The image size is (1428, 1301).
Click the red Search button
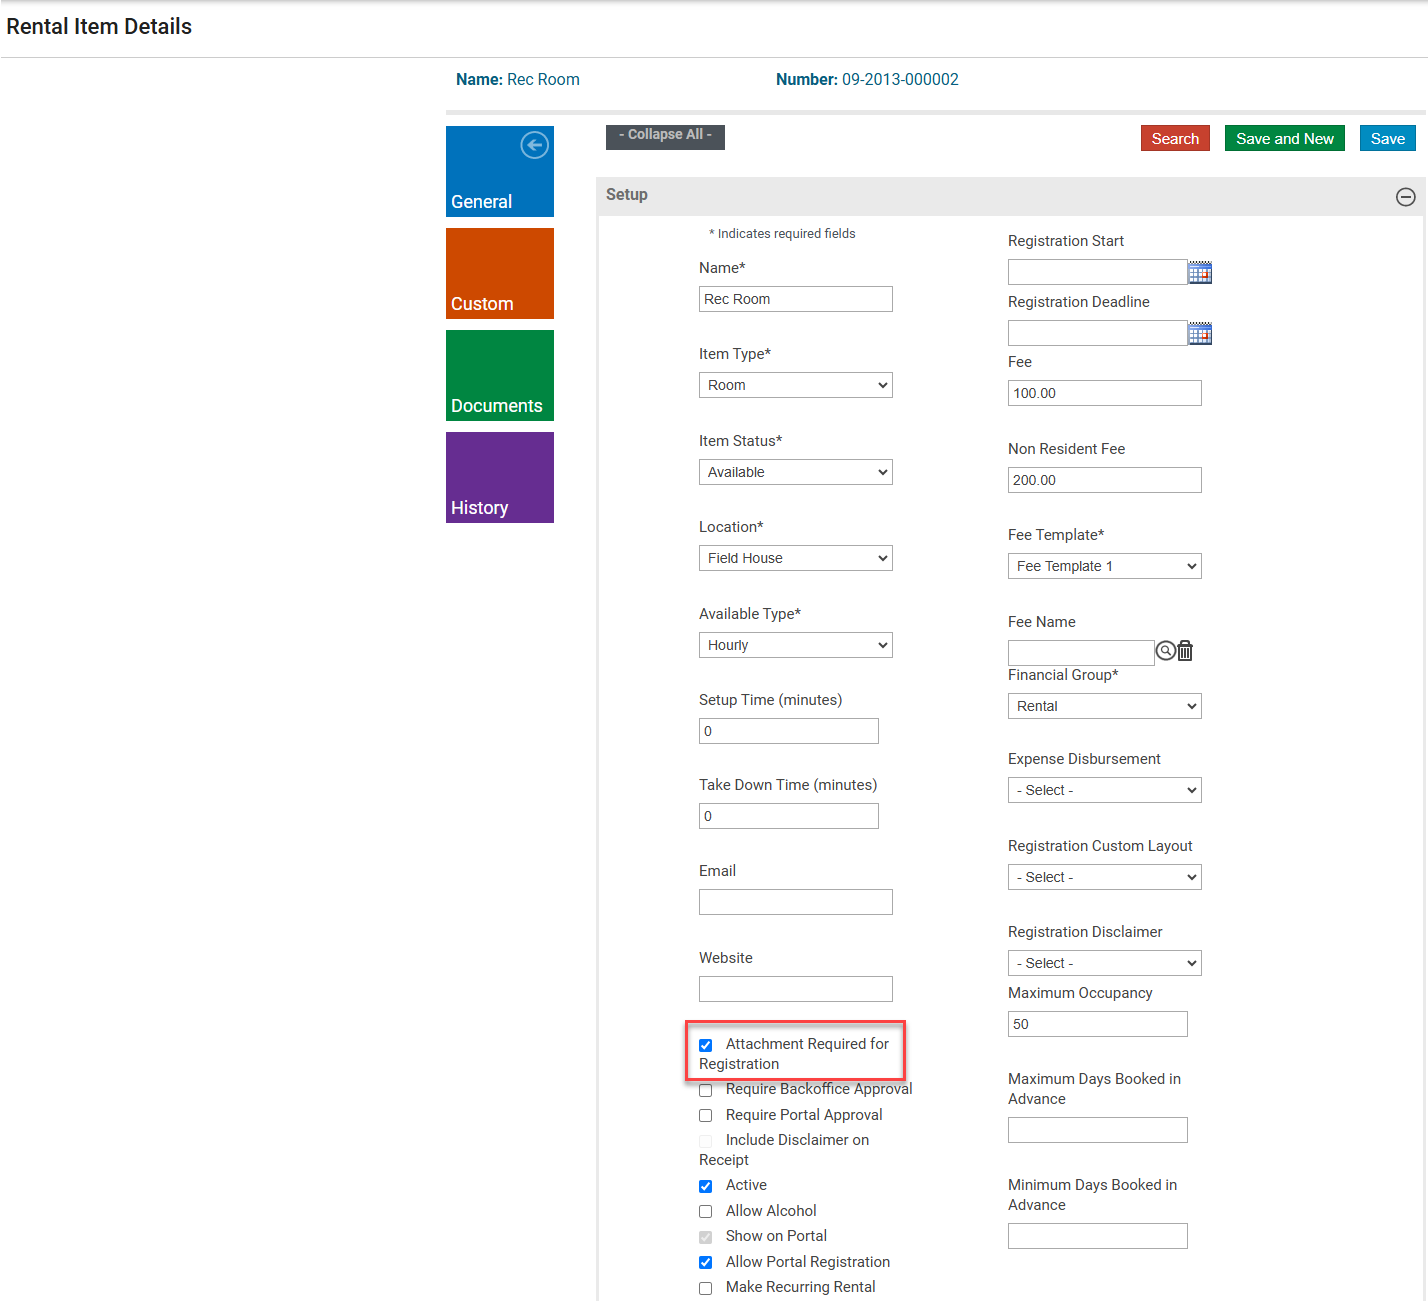pos(1175,138)
